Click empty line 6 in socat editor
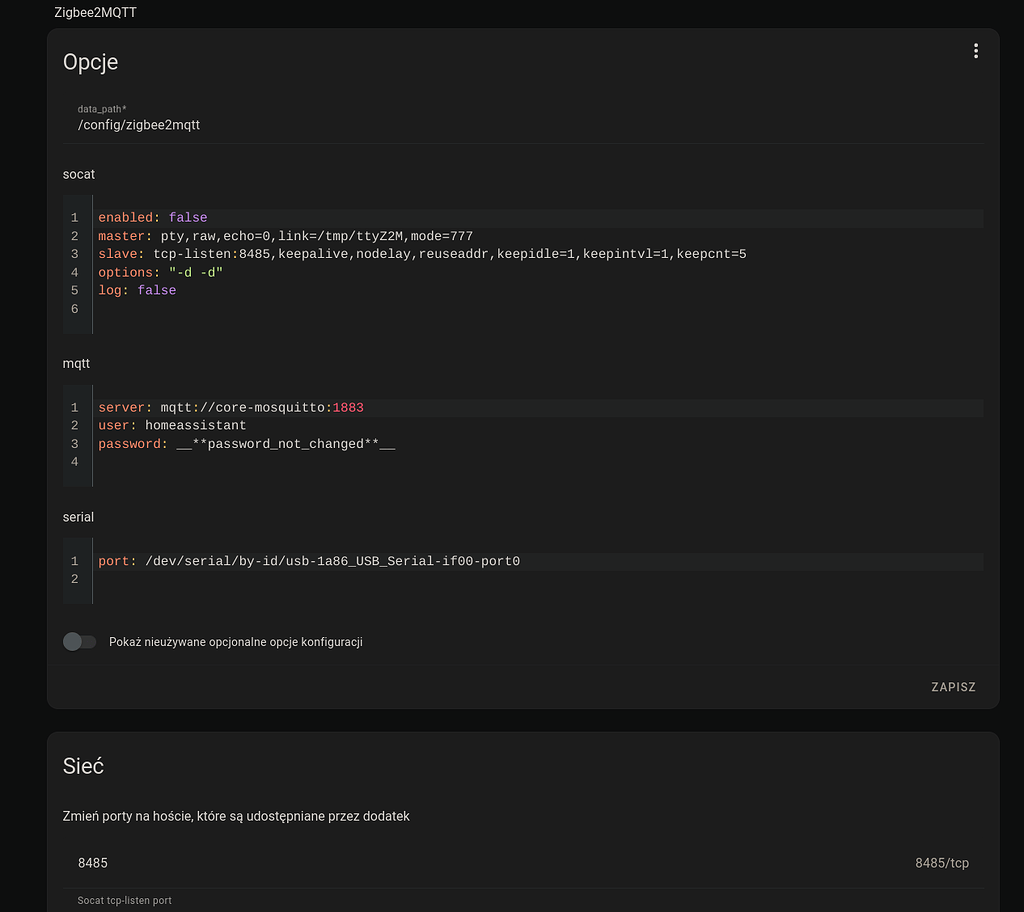The height and width of the screenshot is (912, 1024). (400, 310)
